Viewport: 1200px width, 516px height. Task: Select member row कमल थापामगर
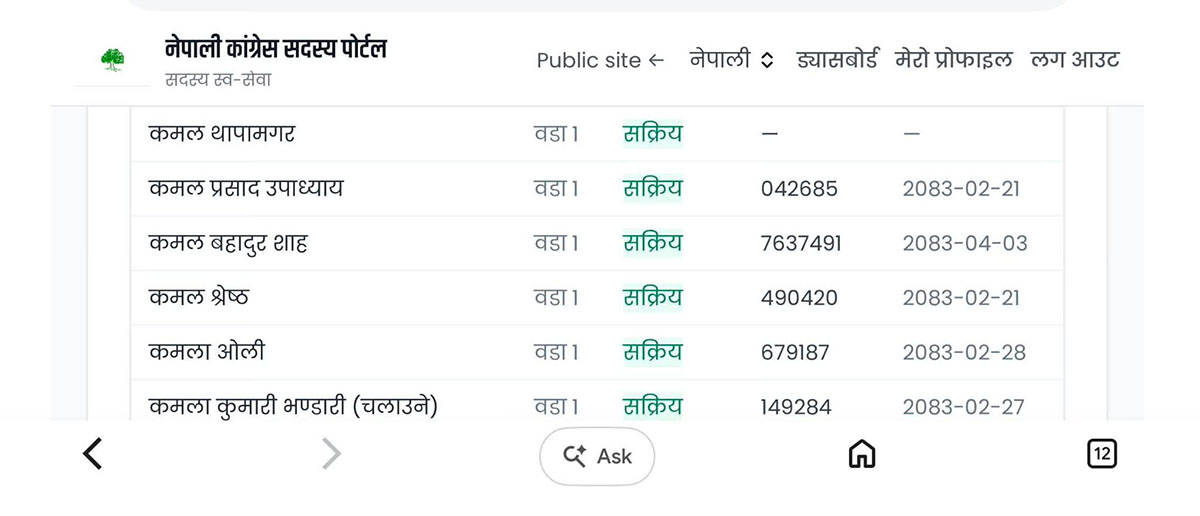point(596,134)
